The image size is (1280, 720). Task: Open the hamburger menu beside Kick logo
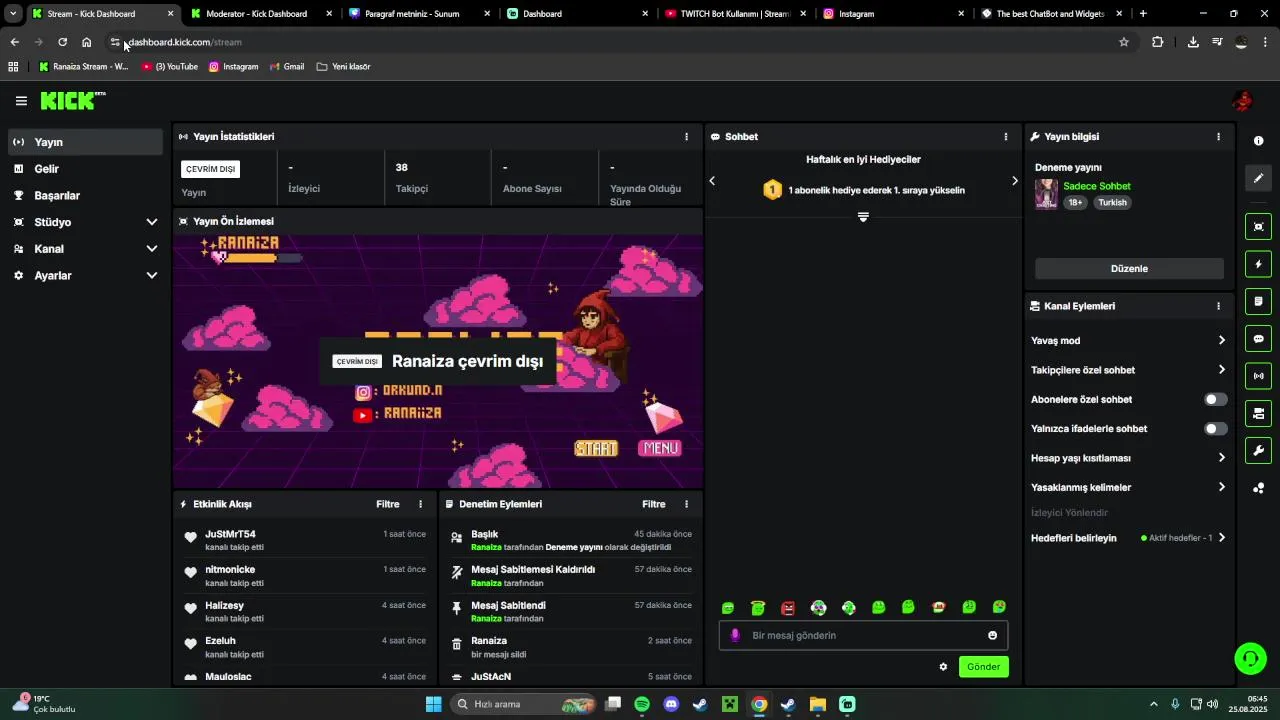coord(21,101)
